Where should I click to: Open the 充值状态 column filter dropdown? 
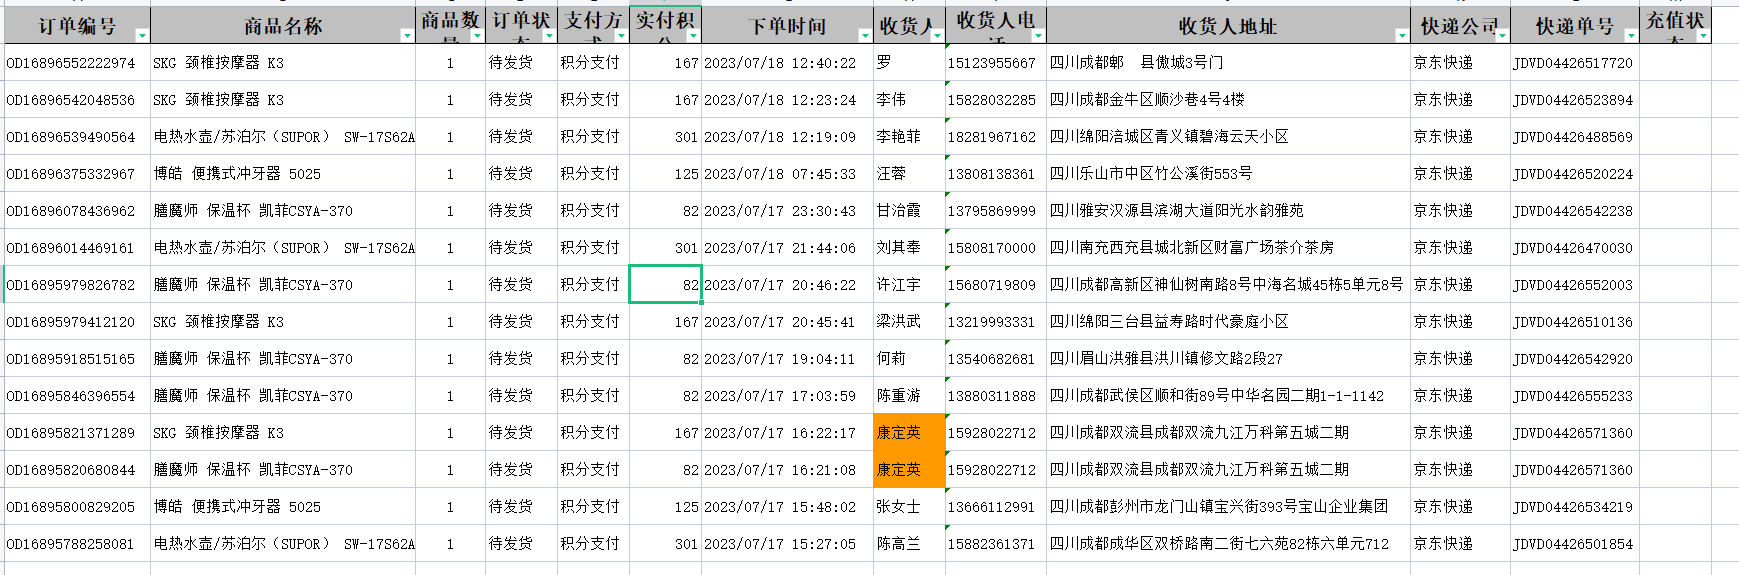pyautogui.click(x=1702, y=35)
